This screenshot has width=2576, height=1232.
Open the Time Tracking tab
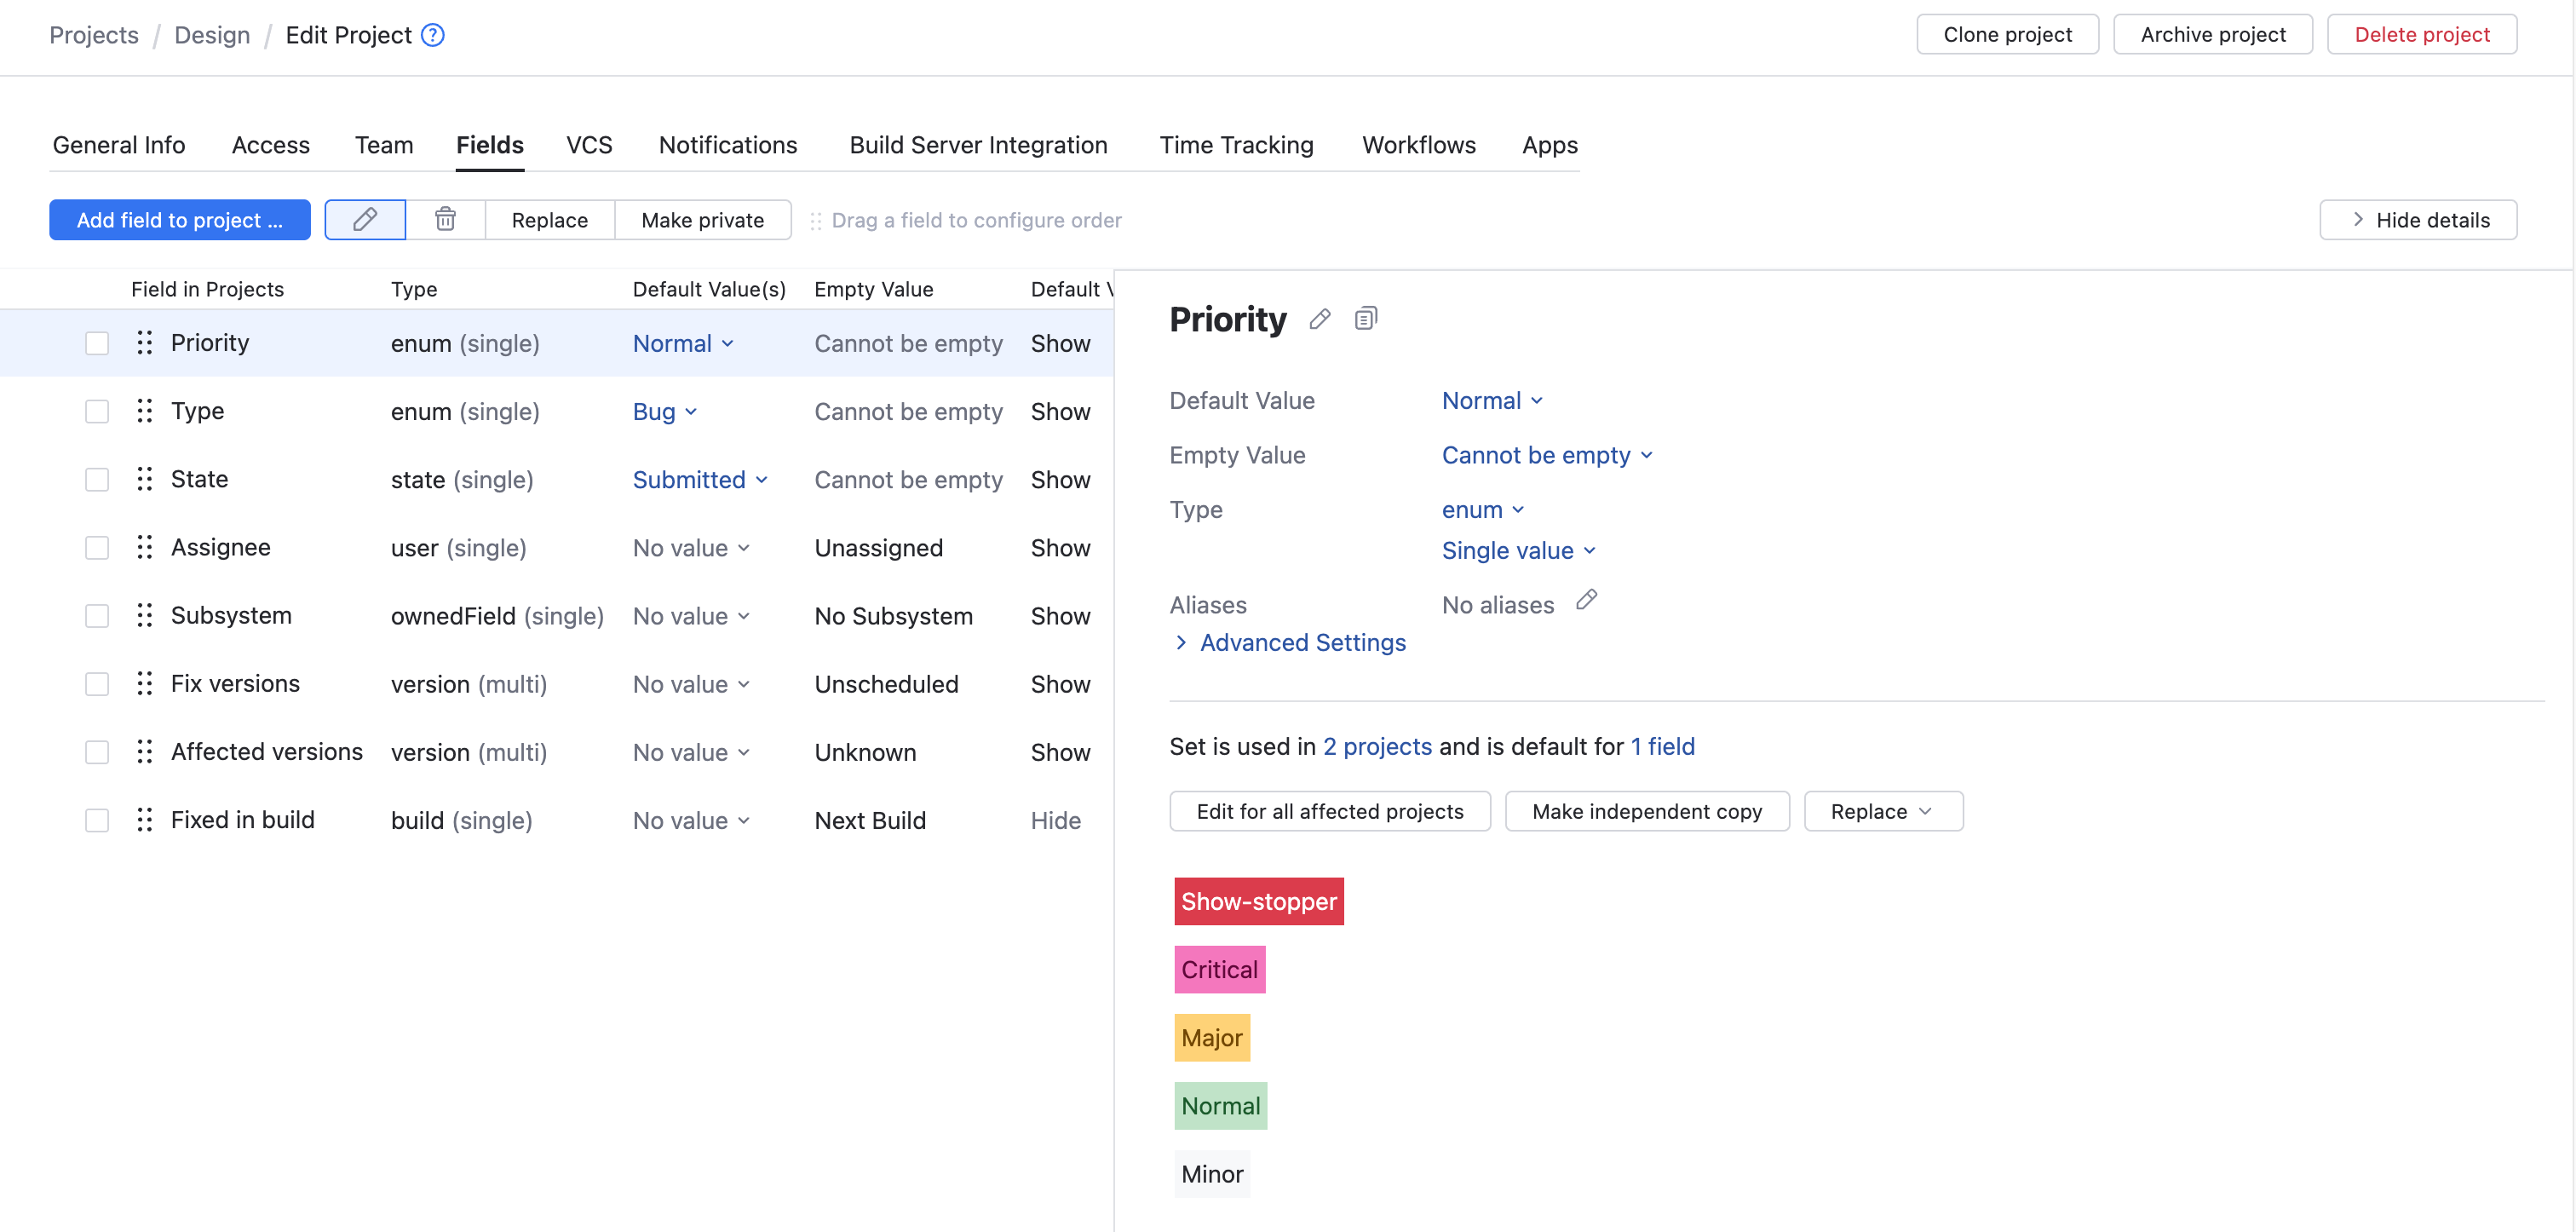click(x=1236, y=145)
